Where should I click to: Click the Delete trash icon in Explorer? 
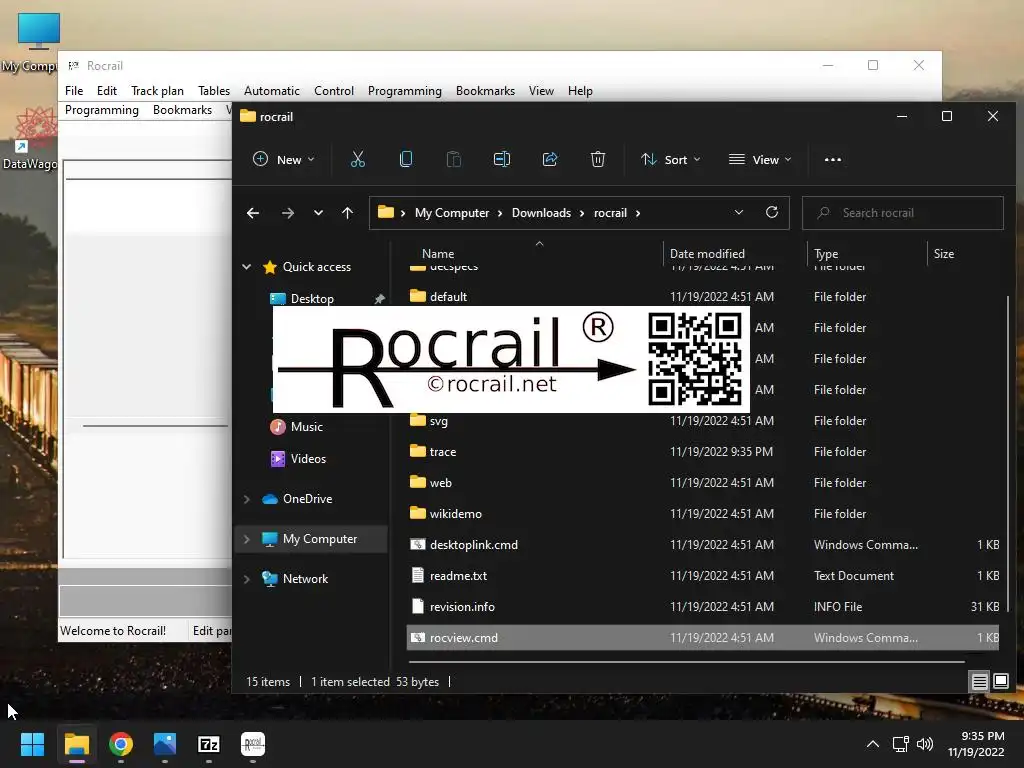click(598, 159)
